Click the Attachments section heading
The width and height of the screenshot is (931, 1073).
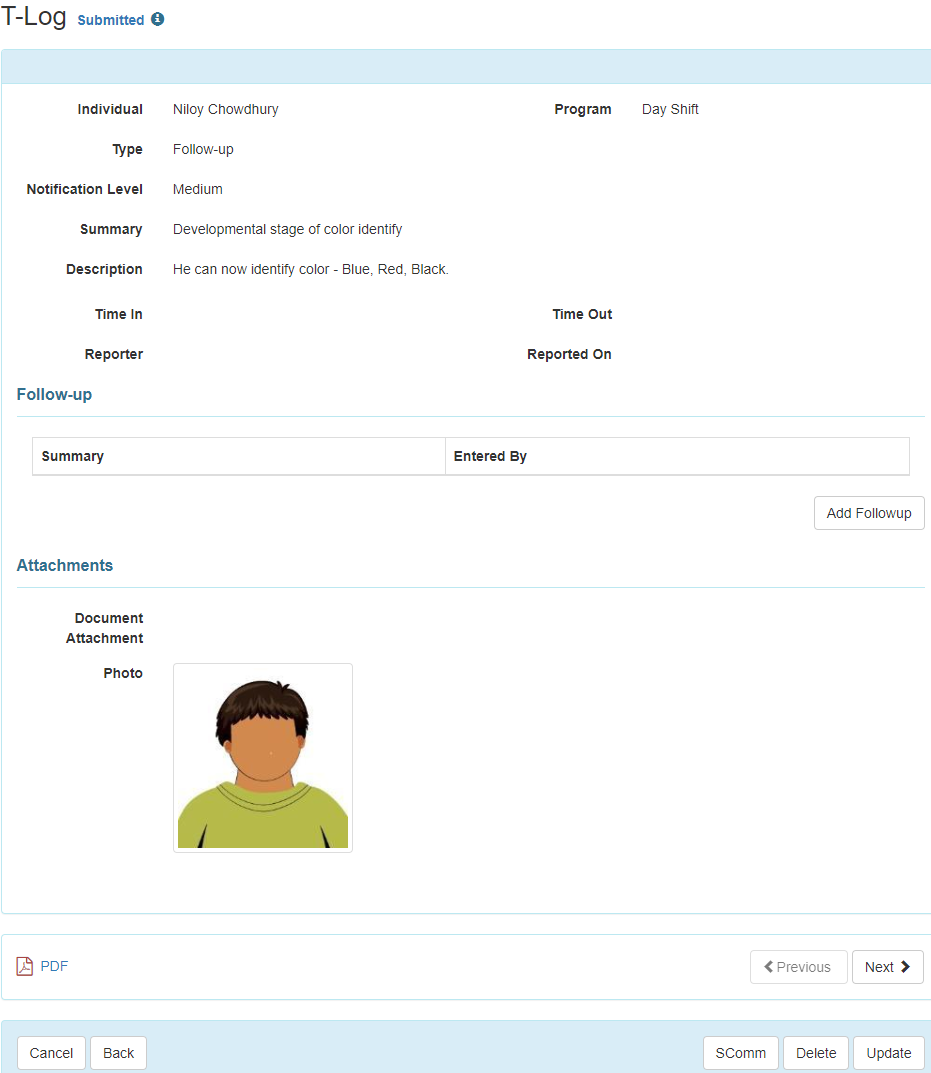click(x=65, y=565)
